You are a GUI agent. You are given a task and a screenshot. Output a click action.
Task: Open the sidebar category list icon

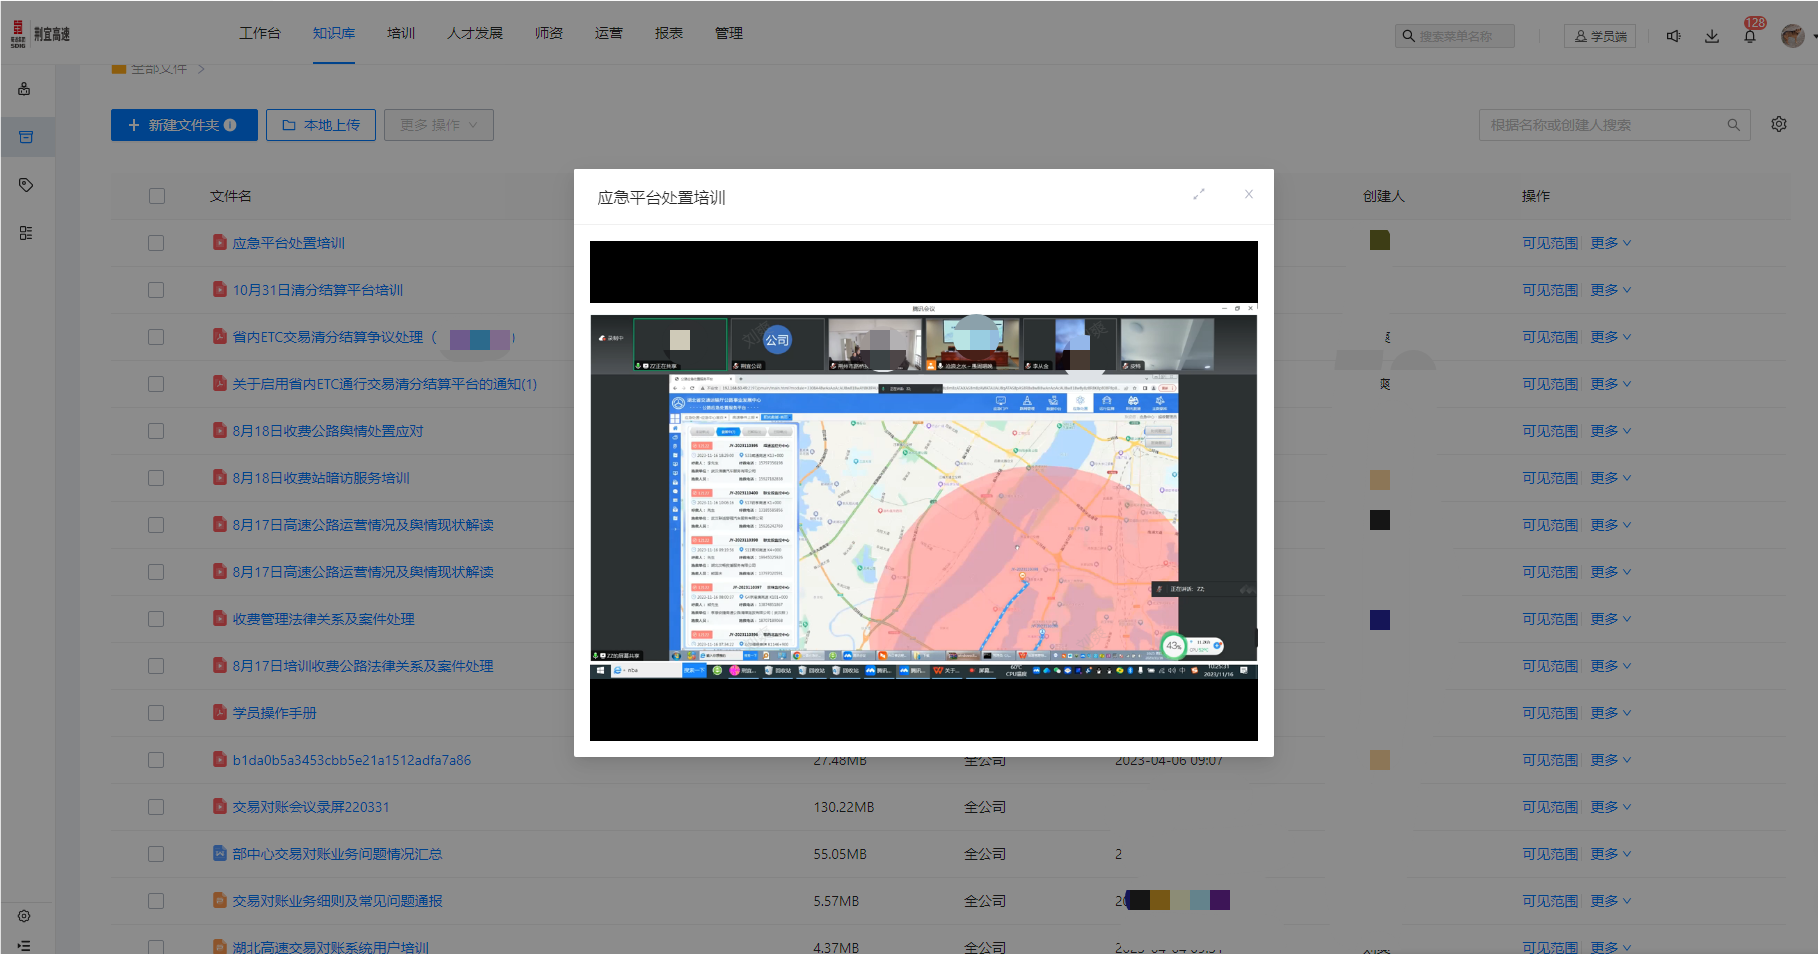coord(26,233)
